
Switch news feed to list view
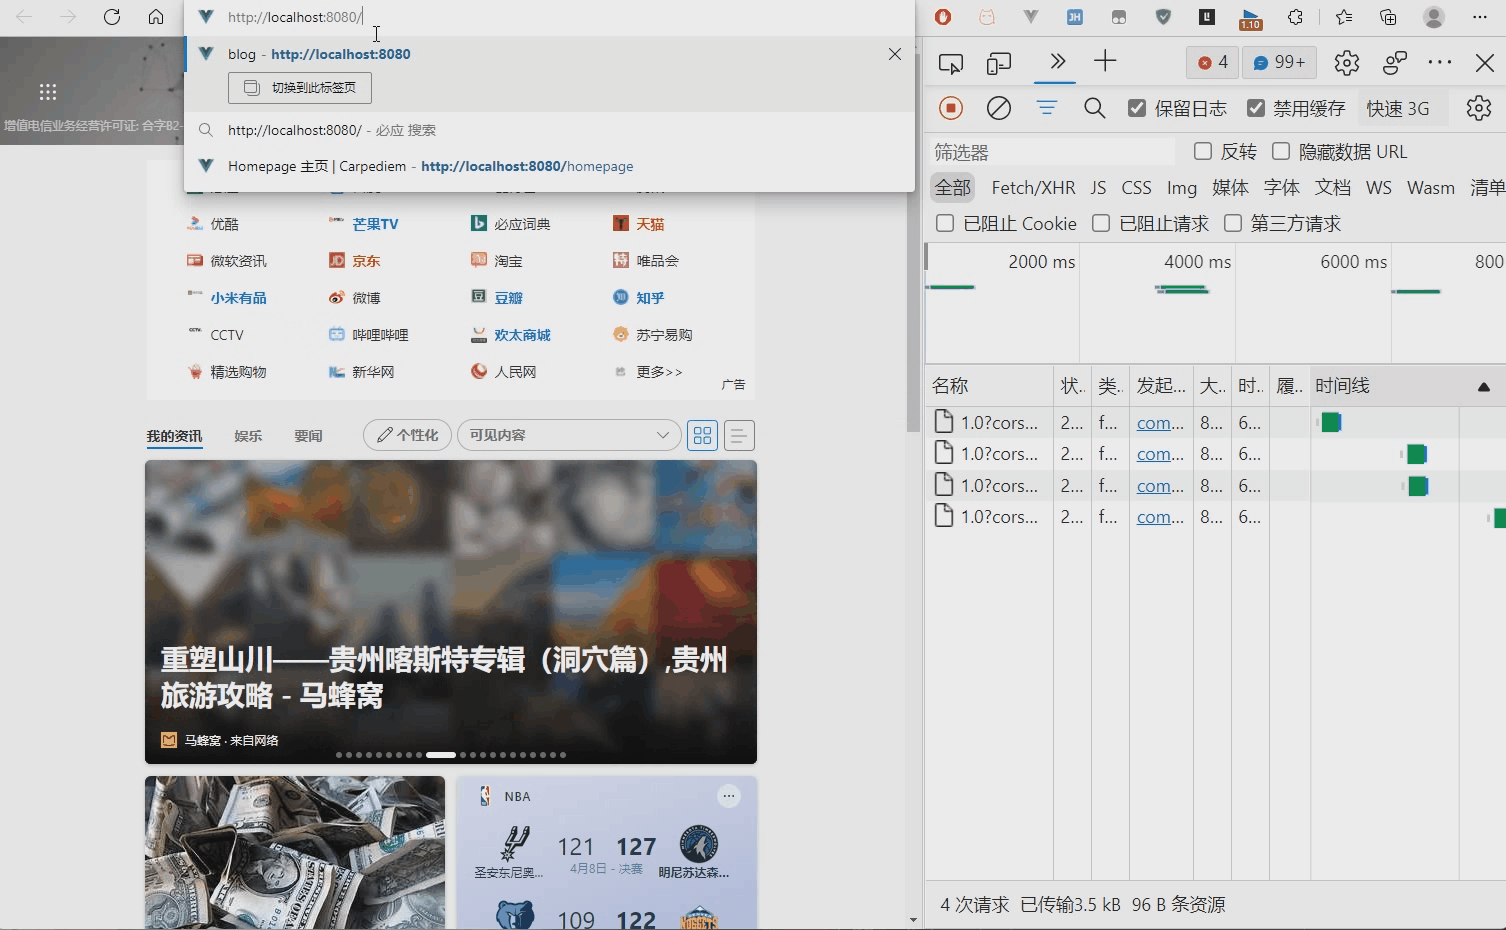click(739, 435)
